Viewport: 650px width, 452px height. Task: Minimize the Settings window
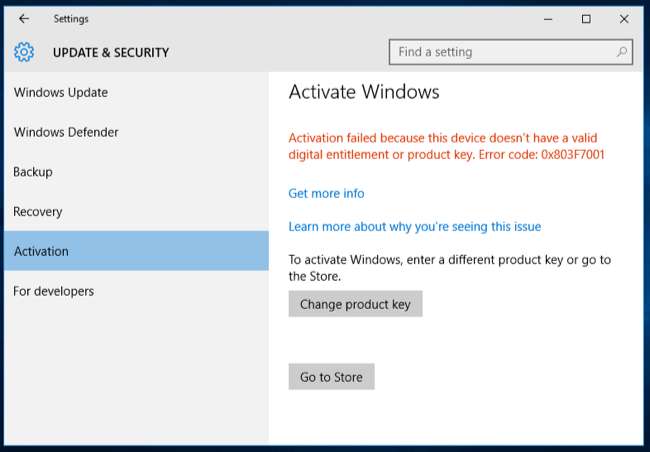549,18
